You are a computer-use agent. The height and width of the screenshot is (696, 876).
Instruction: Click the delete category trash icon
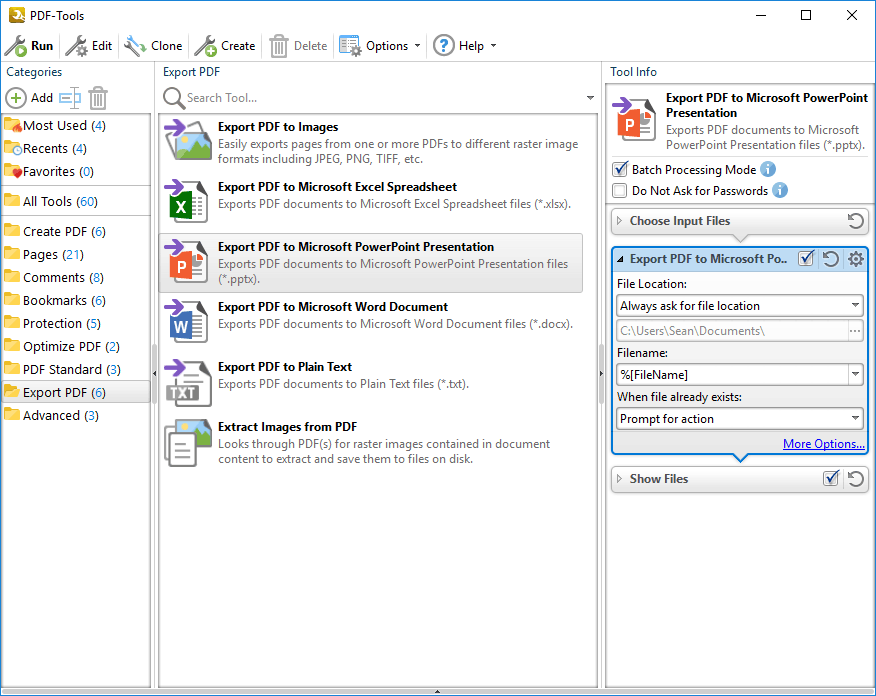[98, 98]
